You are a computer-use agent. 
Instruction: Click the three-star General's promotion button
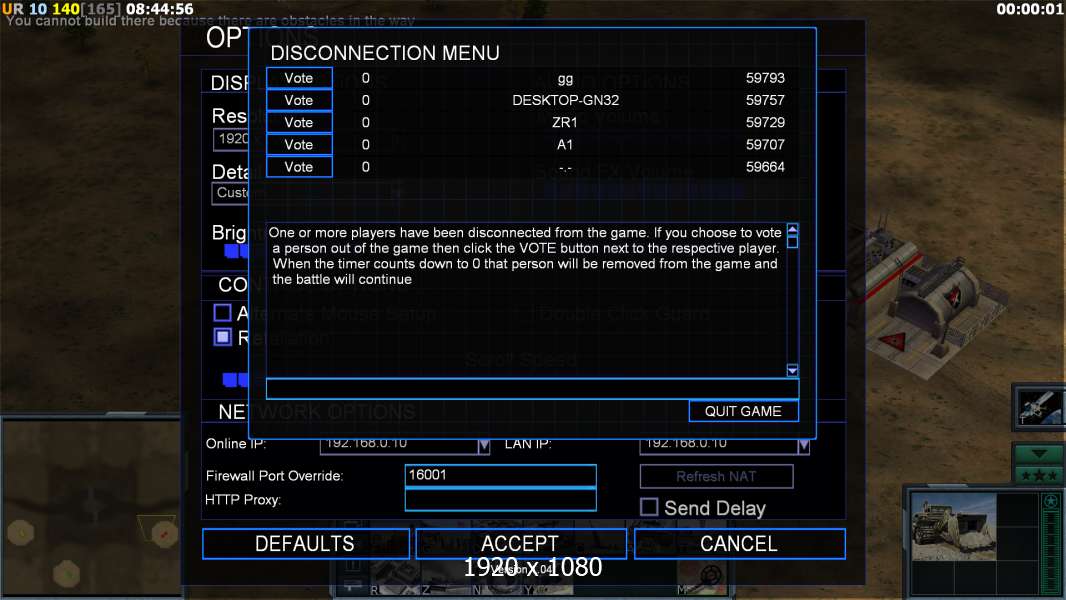1039,475
